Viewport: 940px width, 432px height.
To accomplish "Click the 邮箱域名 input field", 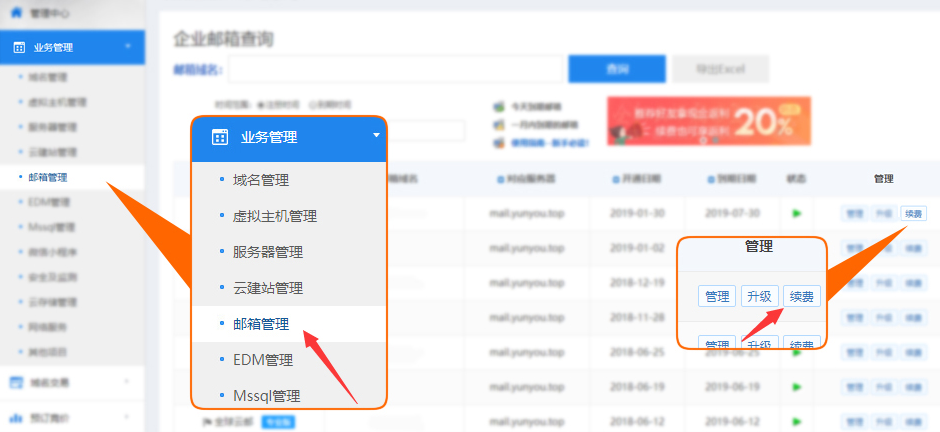I will coord(397,69).
